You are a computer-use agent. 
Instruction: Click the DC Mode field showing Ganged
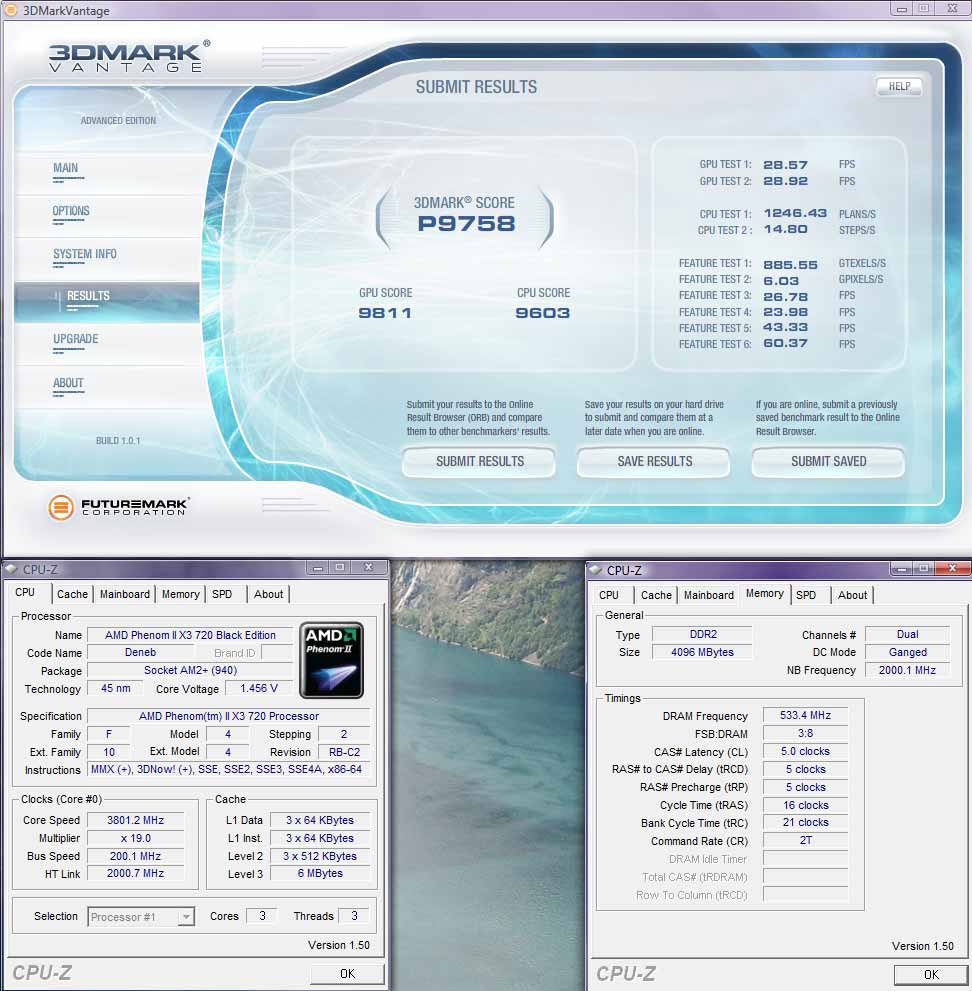tap(908, 652)
